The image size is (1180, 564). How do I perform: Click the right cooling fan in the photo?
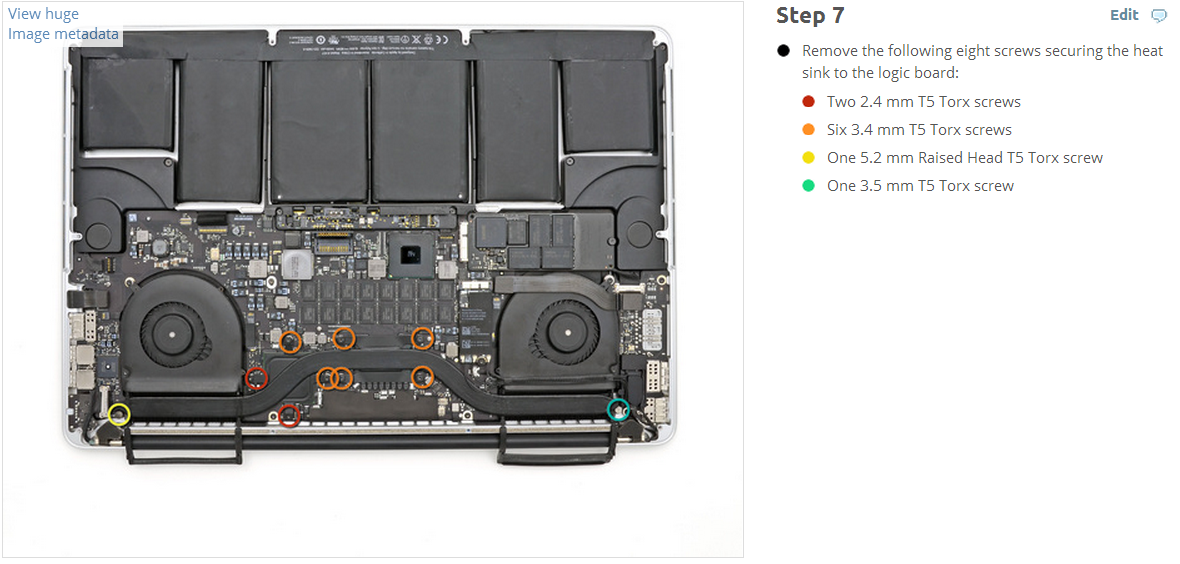563,331
